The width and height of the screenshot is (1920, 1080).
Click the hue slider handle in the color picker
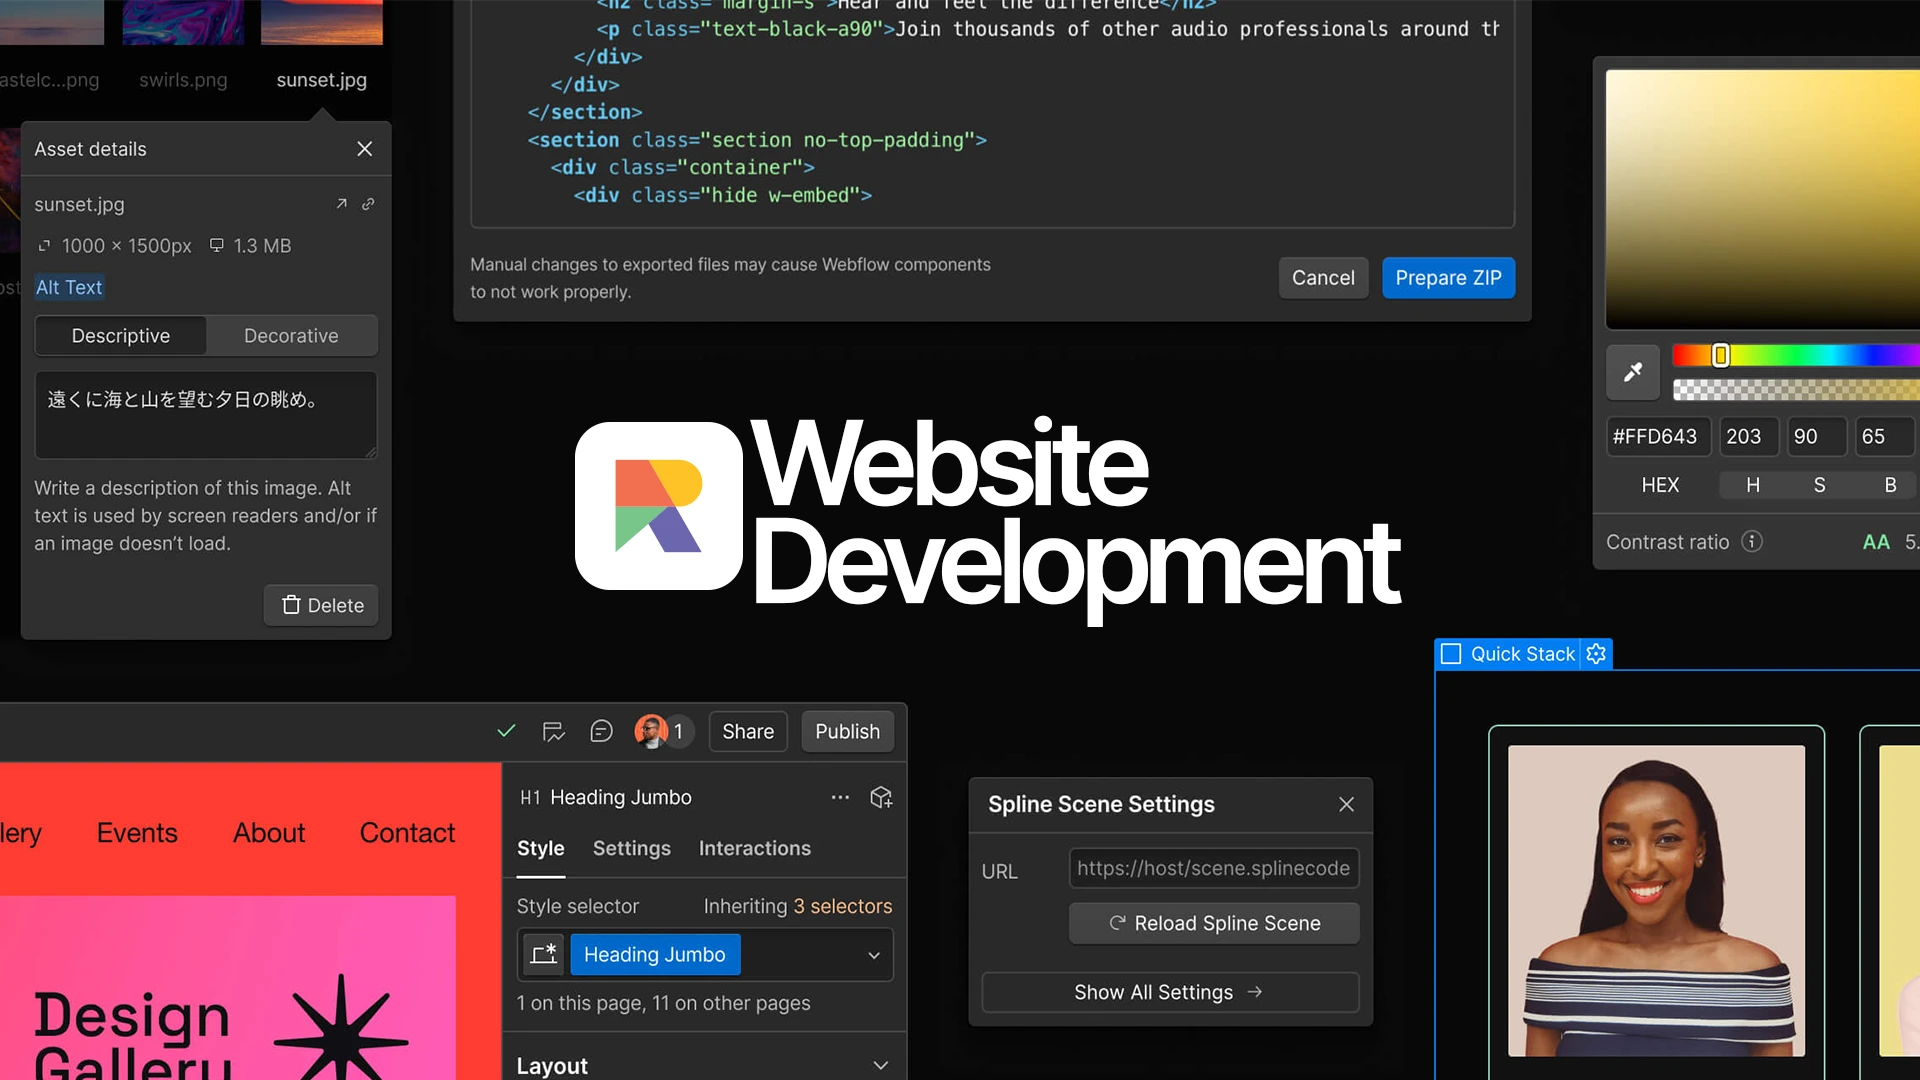[x=1720, y=356]
